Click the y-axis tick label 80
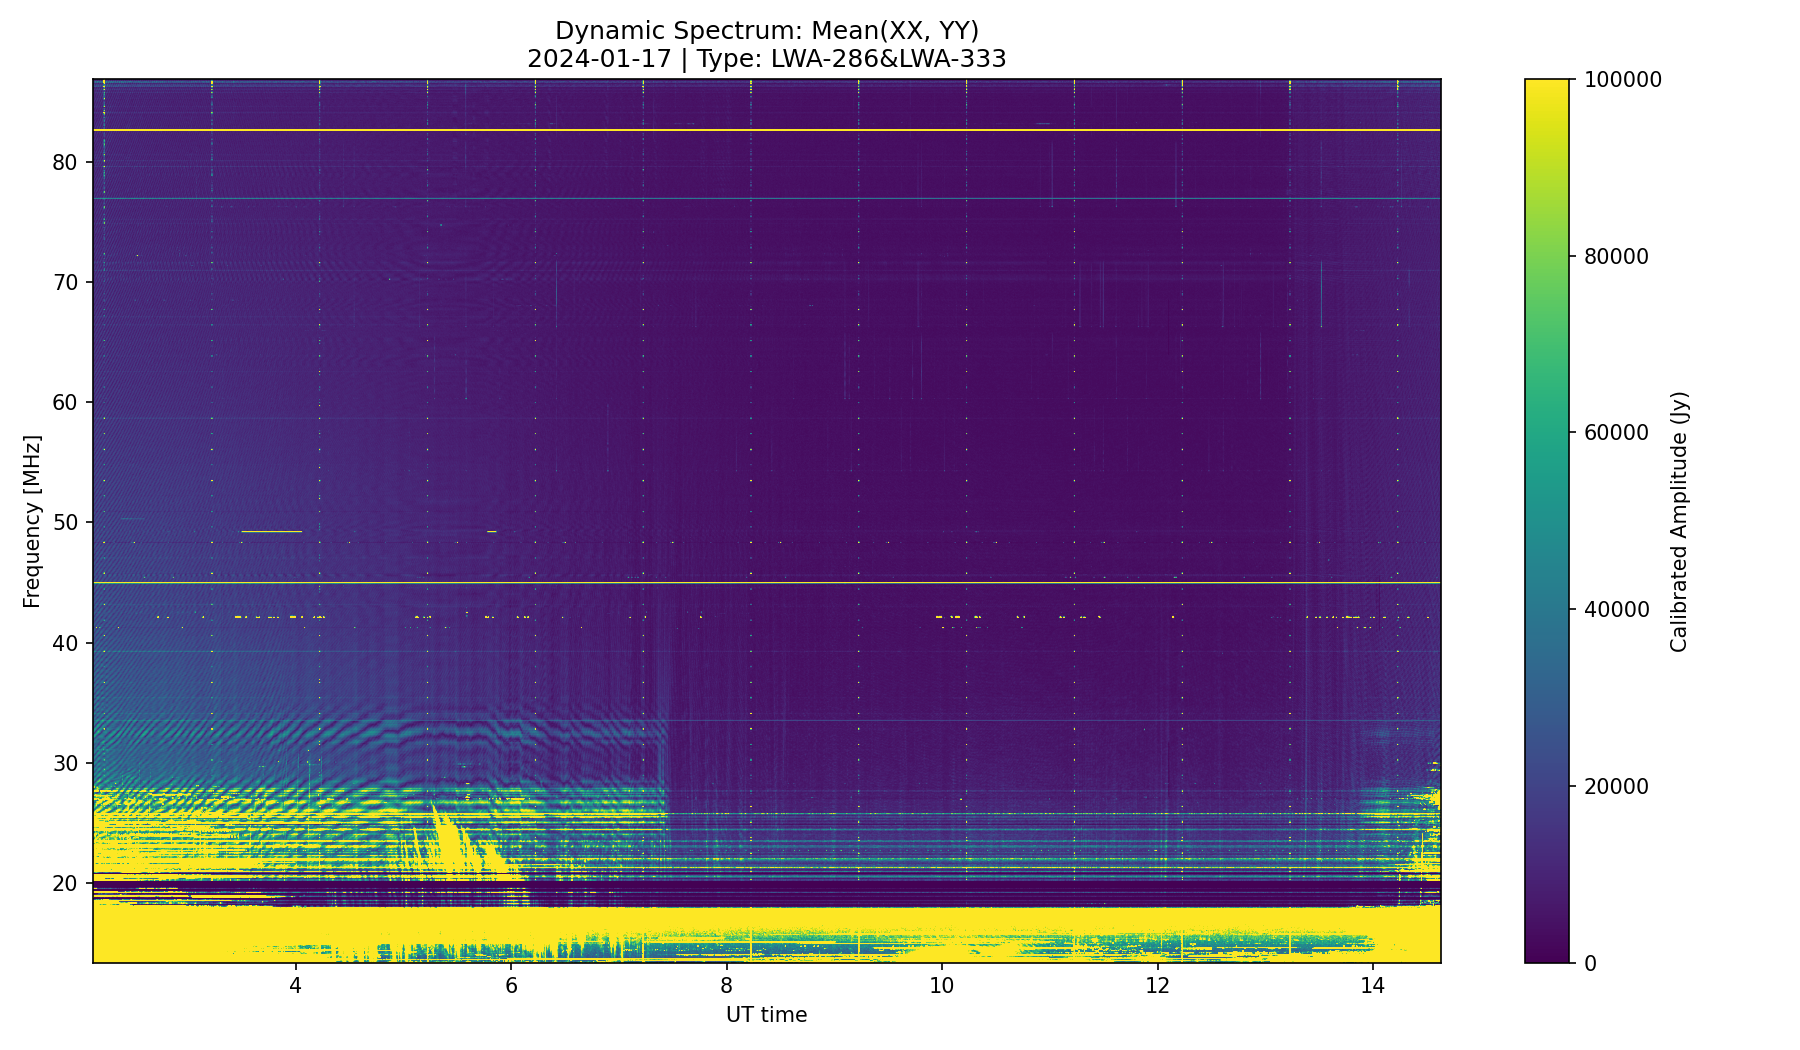Image resolution: width=1800 pixels, height=1050 pixels. point(65,162)
